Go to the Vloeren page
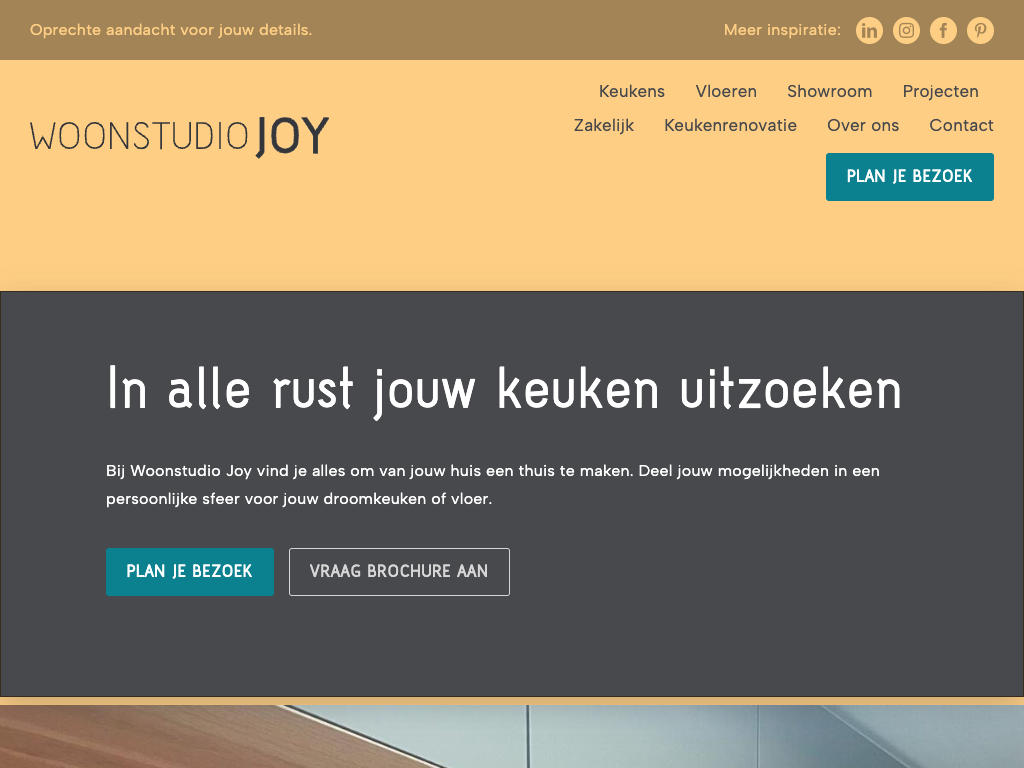 click(x=726, y=91)
